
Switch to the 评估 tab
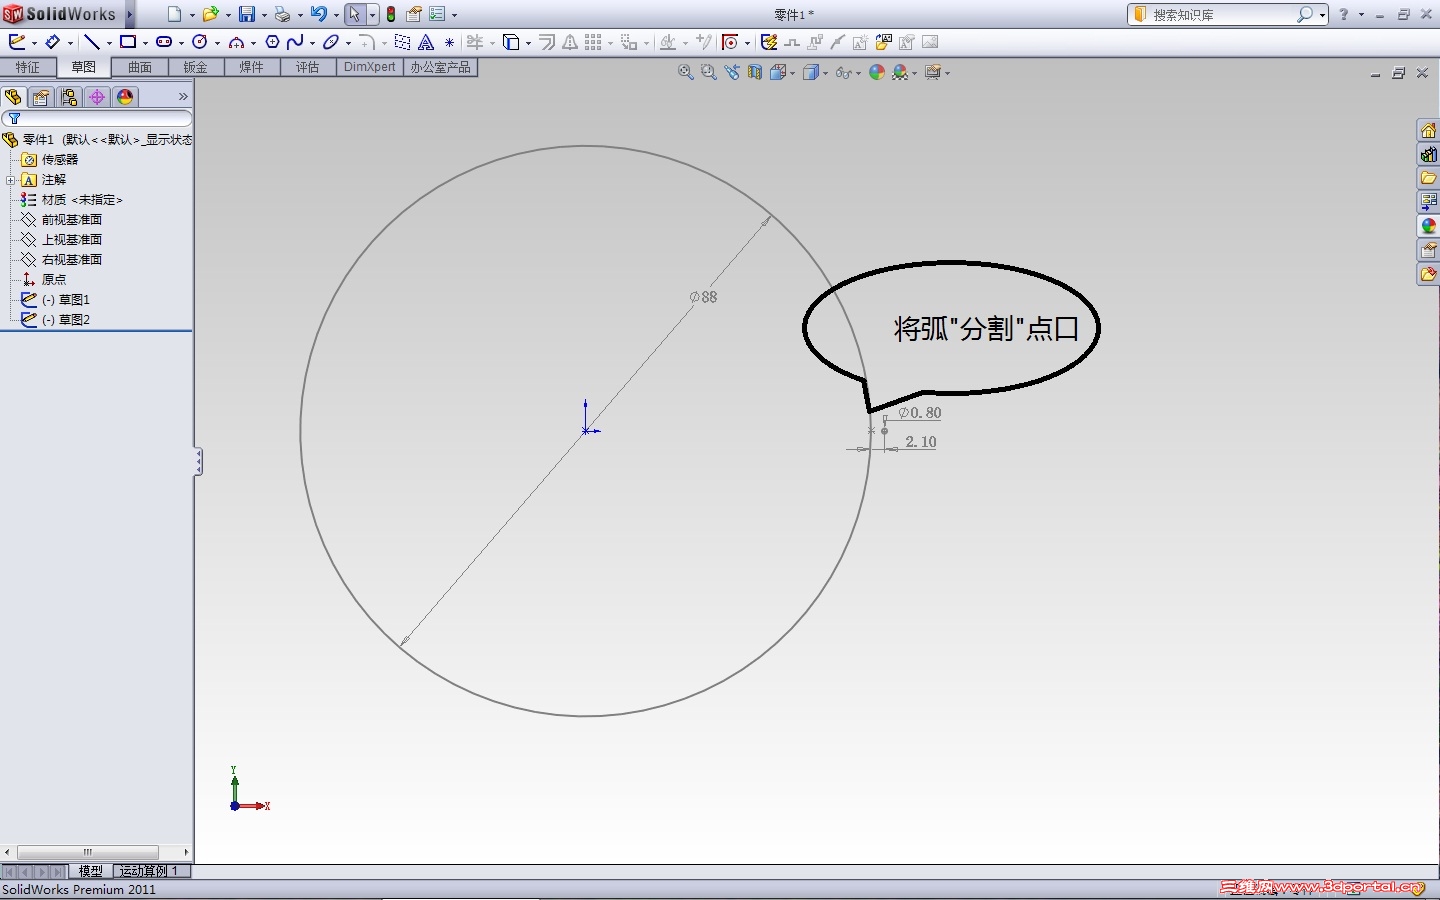307,67
